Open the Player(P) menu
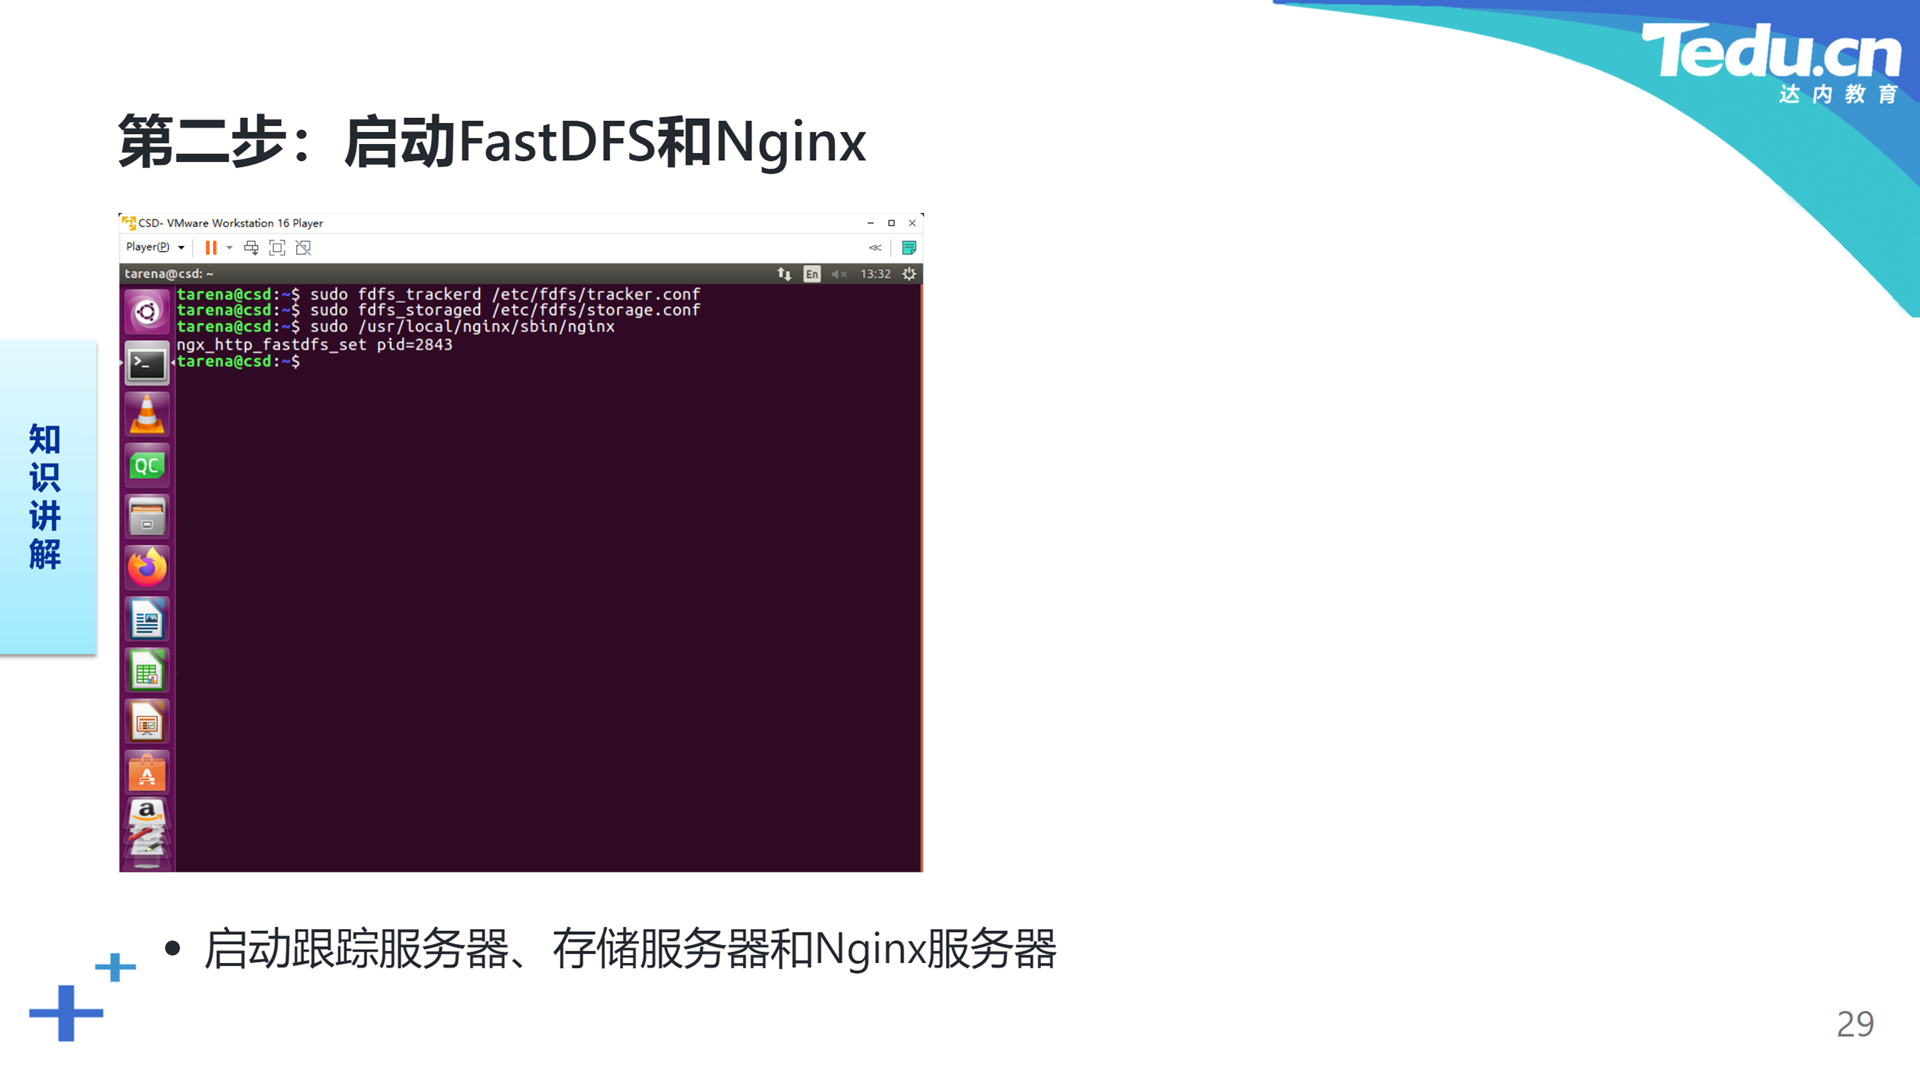The width and height of the screenshot is (1920, 1080). coord(155,247)
